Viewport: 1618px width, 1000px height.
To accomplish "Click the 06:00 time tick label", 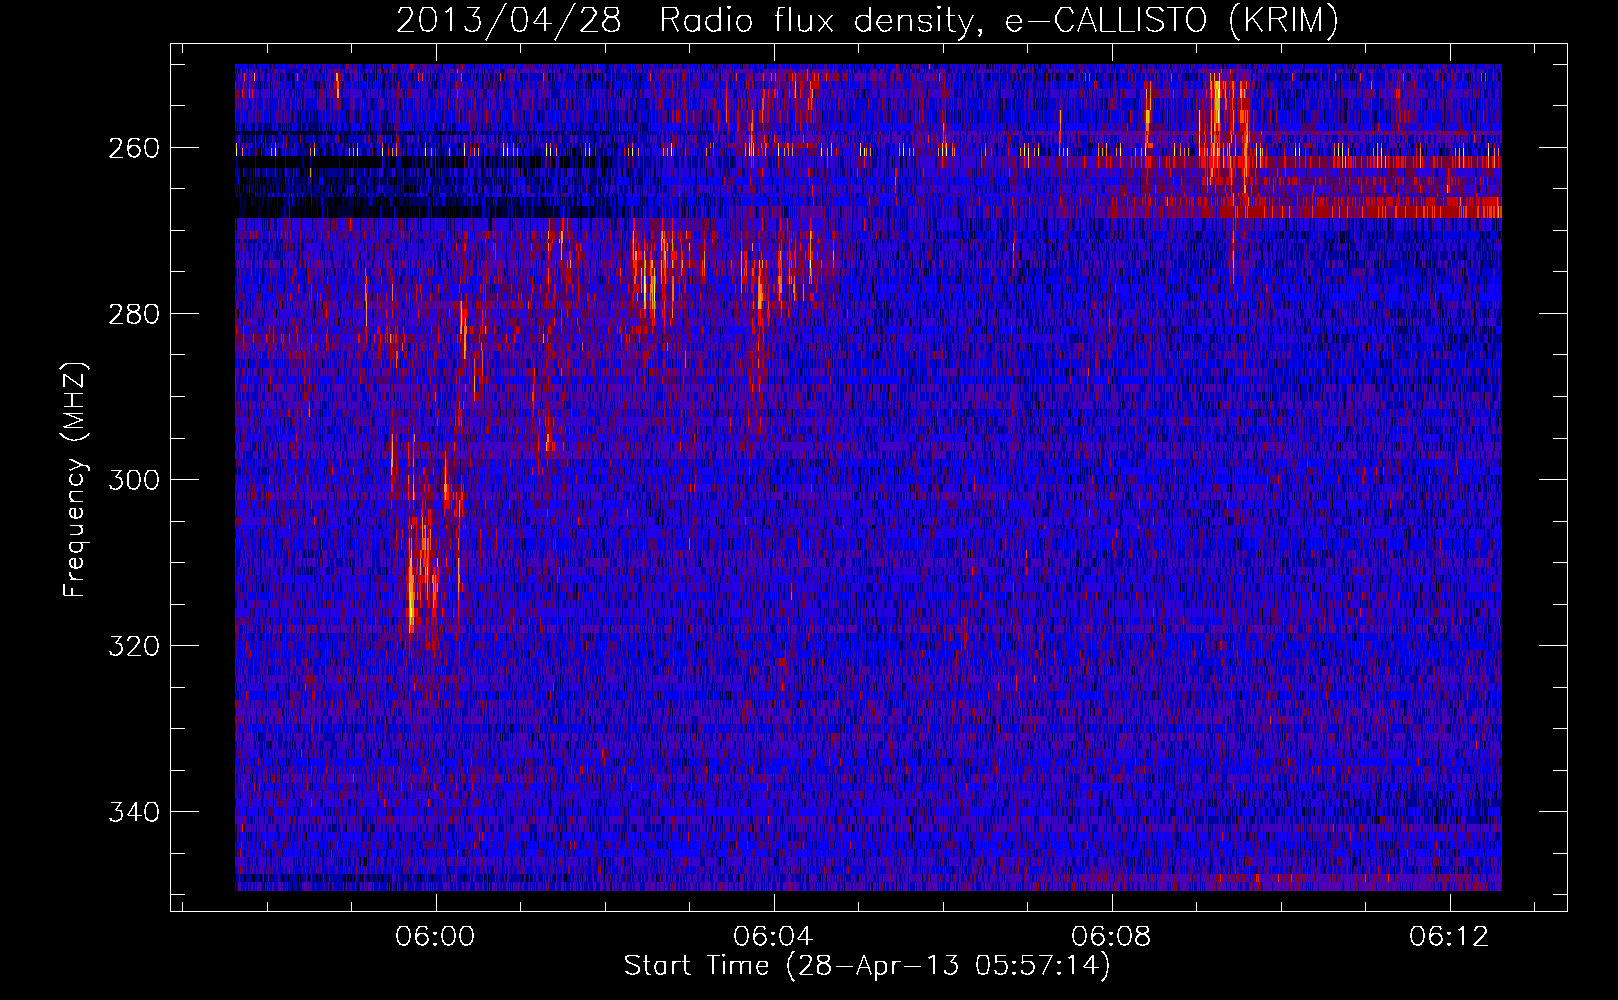I will tap(435, 937).
